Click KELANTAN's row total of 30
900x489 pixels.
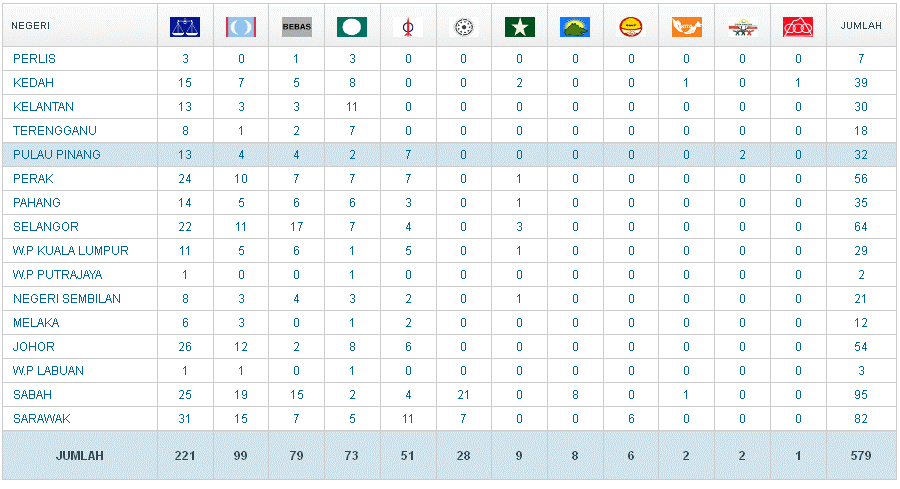[861, 107]
